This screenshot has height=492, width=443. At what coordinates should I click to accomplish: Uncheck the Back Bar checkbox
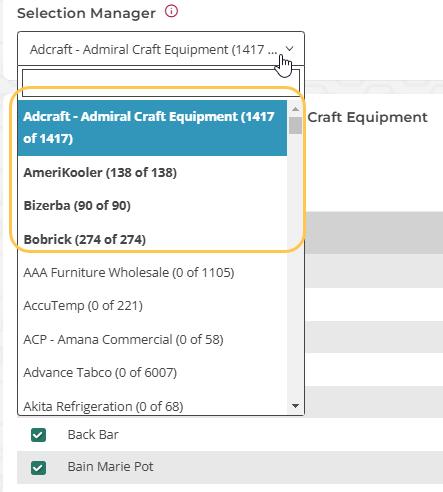pyautogui.click(x=38, y=435)
